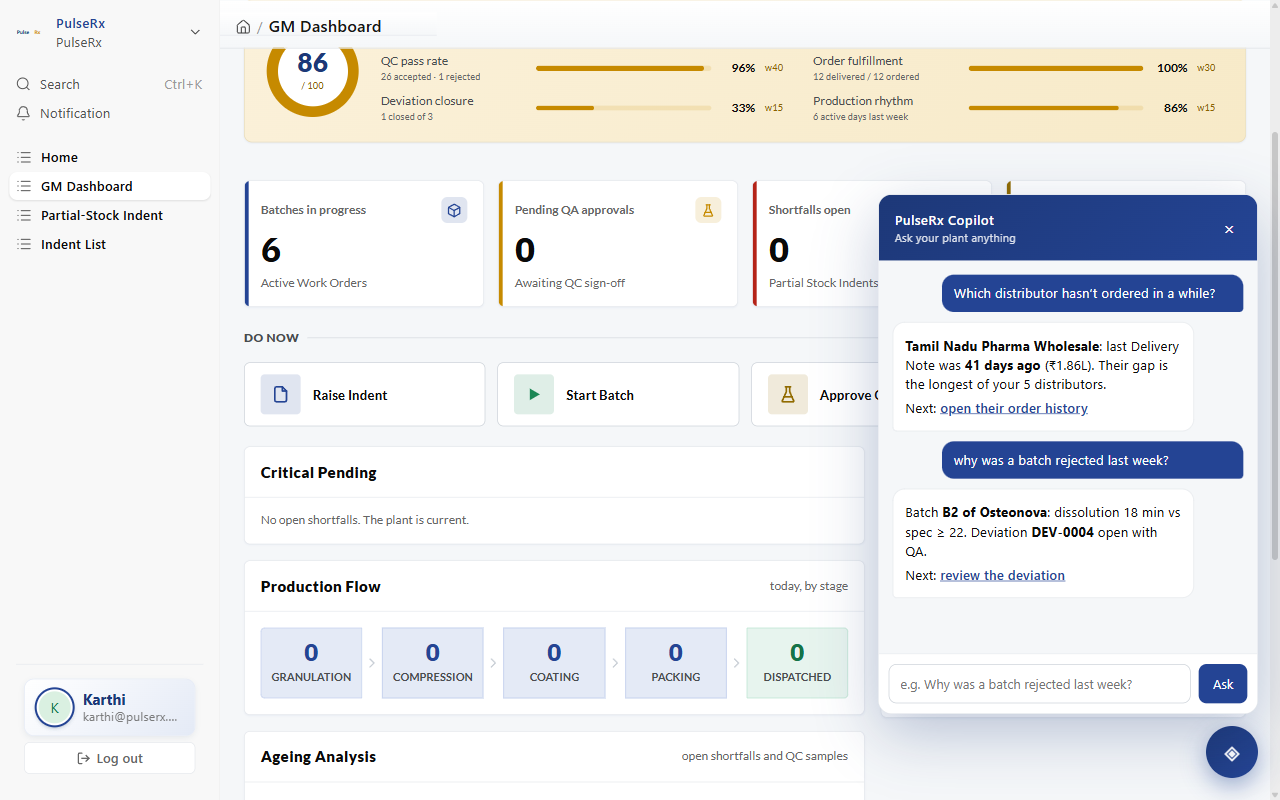
Task: Click the list icon beside Home
Action: coord(24,158)
